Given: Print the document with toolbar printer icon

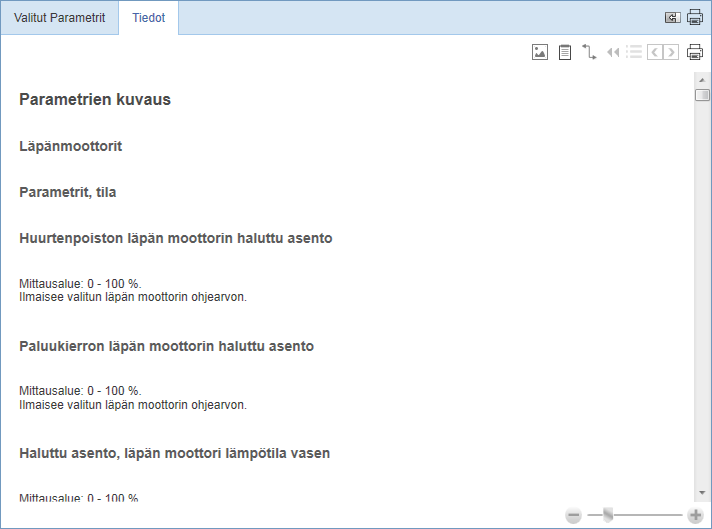Looking at the screenshot, I should point(695,52).
